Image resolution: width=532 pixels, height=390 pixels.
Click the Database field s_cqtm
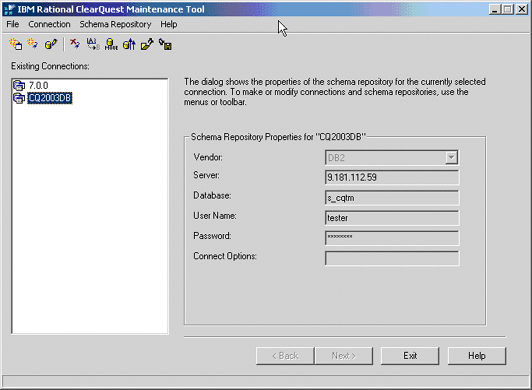coord(392,198)
